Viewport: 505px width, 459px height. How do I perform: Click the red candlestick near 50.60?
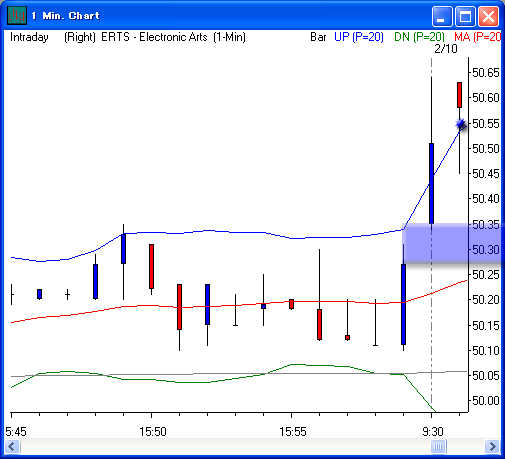(x=459, y=95)
